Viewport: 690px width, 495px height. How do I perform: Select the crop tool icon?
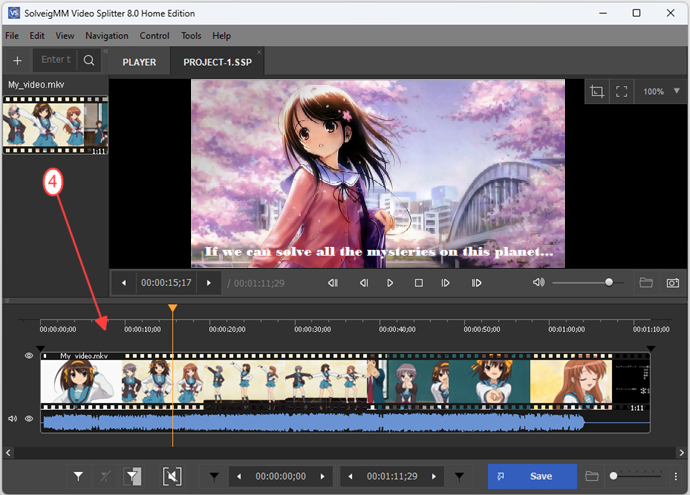[x=597, y=92]
